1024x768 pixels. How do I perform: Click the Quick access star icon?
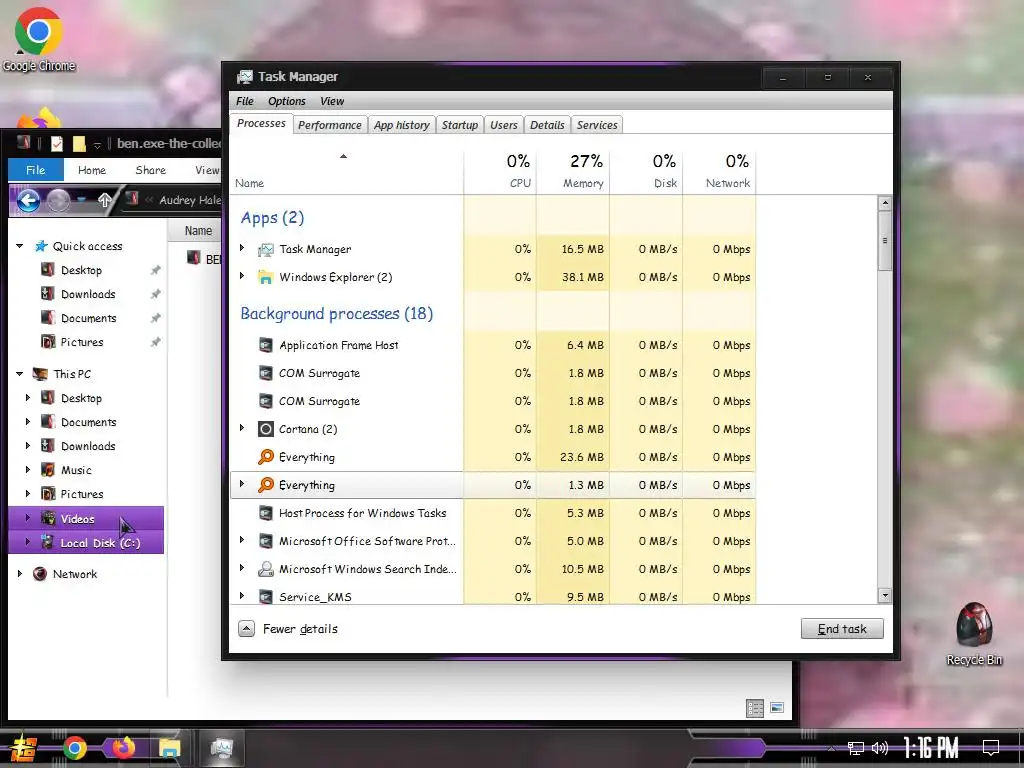[41, 246]
